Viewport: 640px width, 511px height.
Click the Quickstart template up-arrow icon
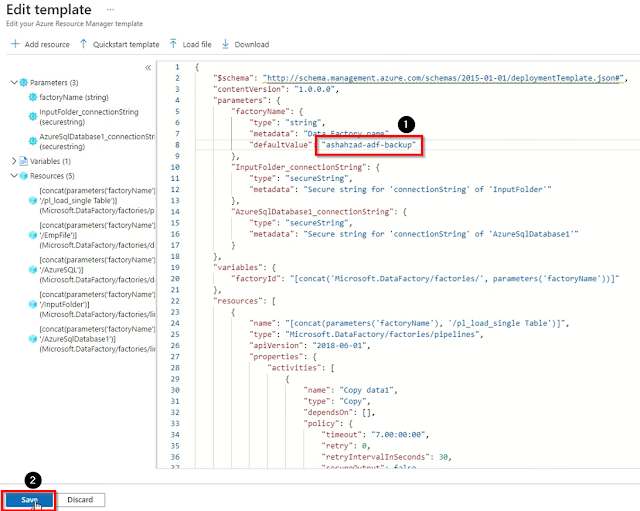pos(83,44)
